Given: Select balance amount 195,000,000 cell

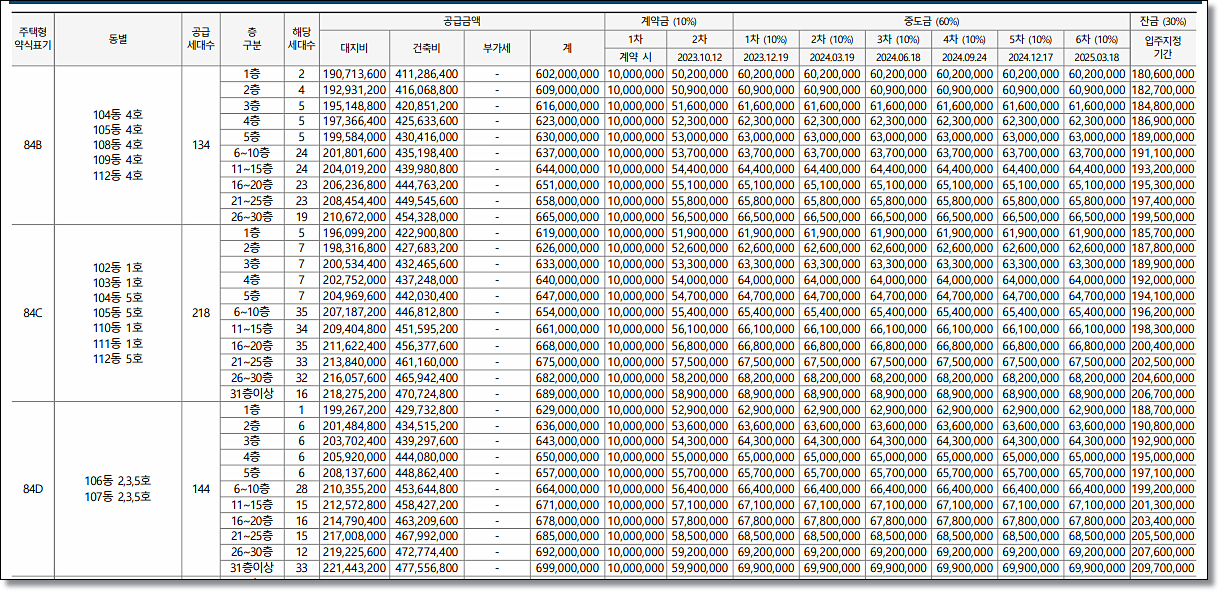Looking at the screenshot, I should [1162, 457].
